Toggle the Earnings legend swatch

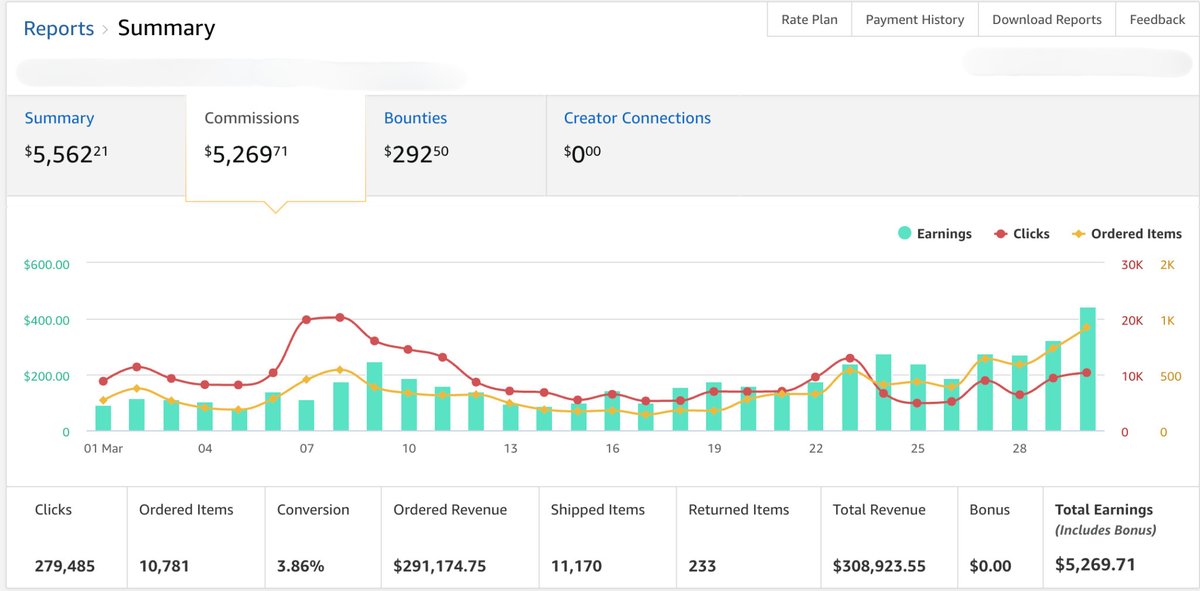click(904, 233)
